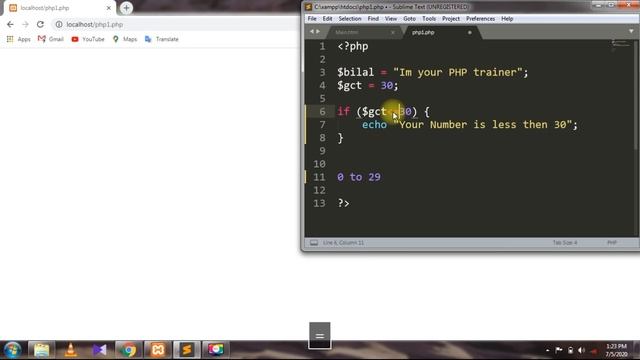Switch to Chrome in the taskbar
The height and width of the screenshot is (360, 640).
(x=129, y=350)
